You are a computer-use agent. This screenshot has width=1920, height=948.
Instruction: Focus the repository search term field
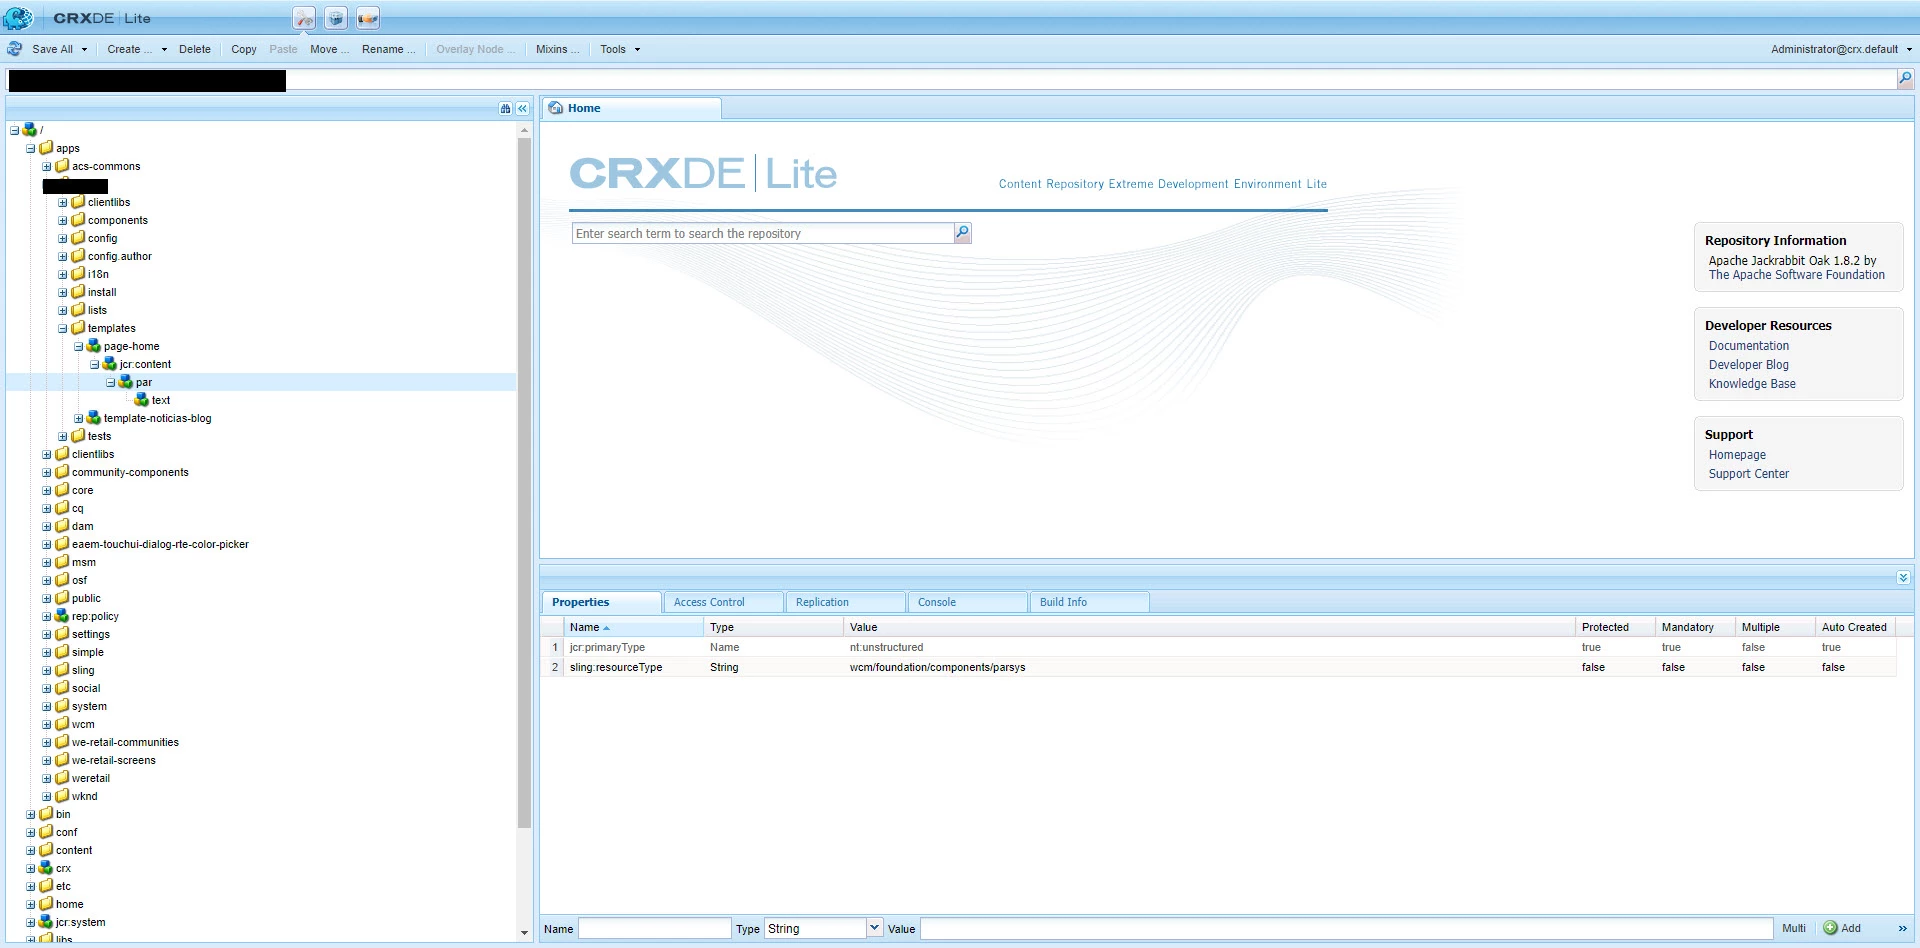tap(763, 233)
